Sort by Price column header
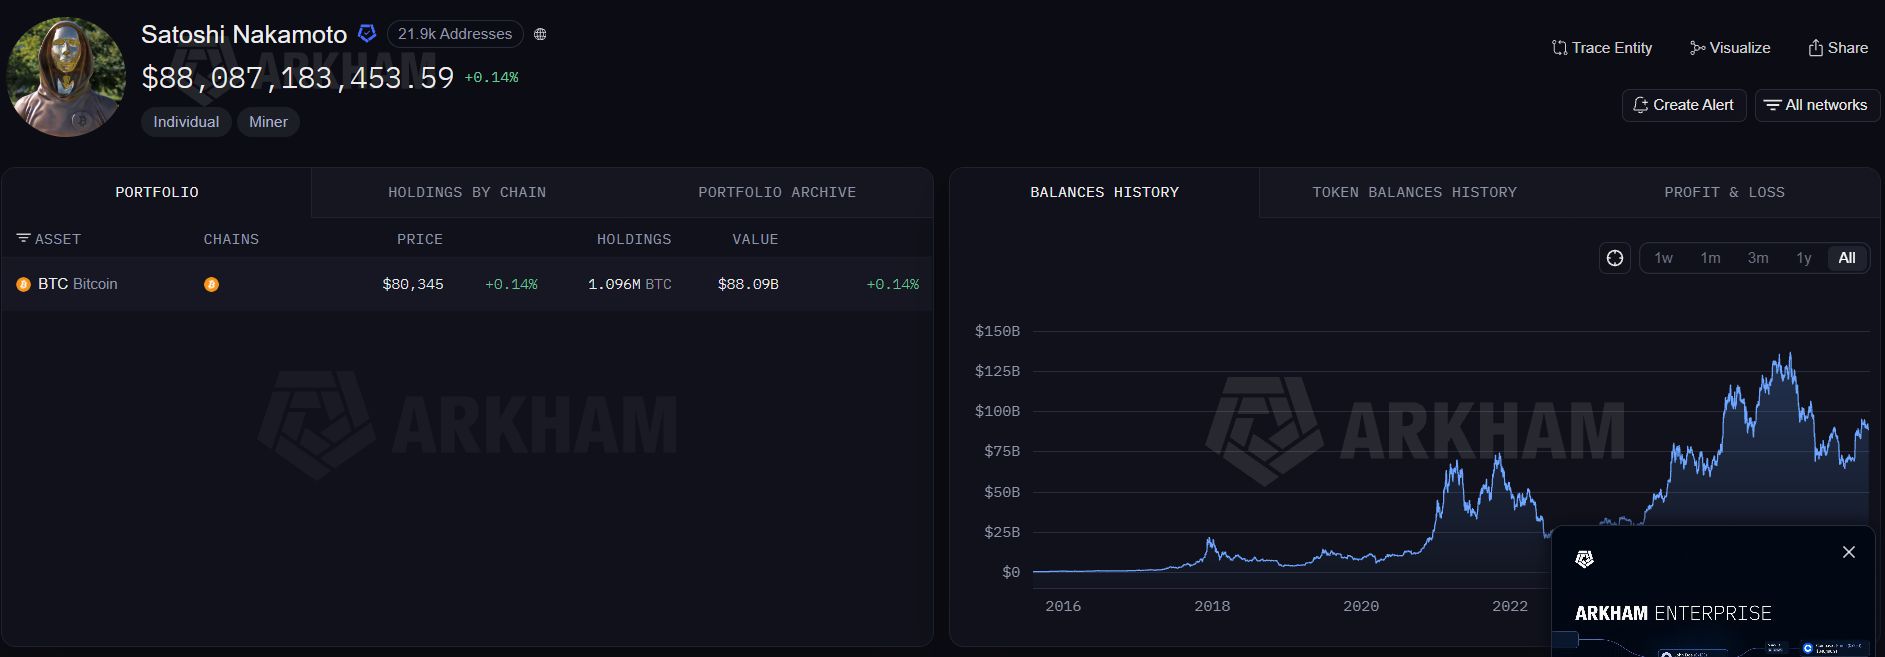This screenshot has width=1885, height=657. coord(420,240)
